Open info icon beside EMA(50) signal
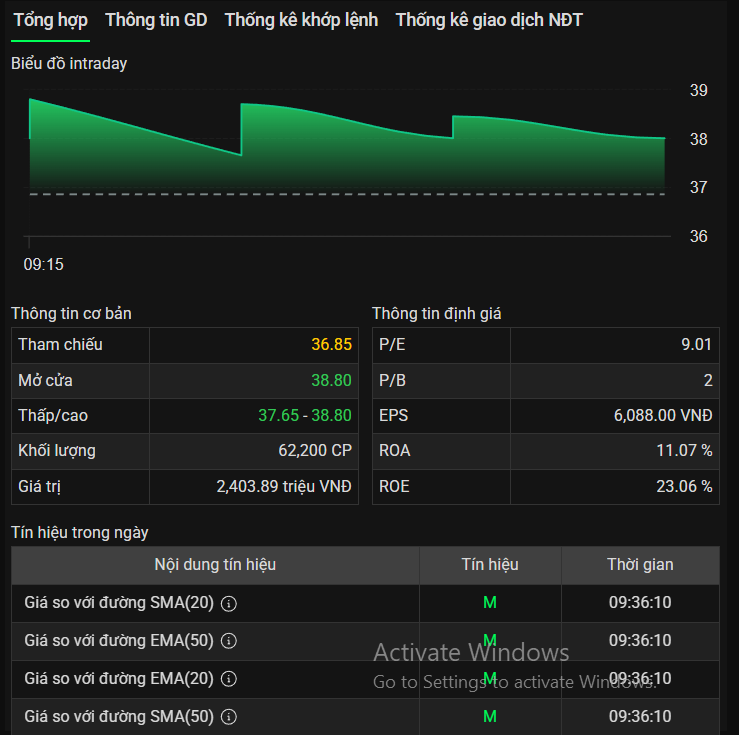Viewport: 739px width, 735px height. [x=229, y=641]
